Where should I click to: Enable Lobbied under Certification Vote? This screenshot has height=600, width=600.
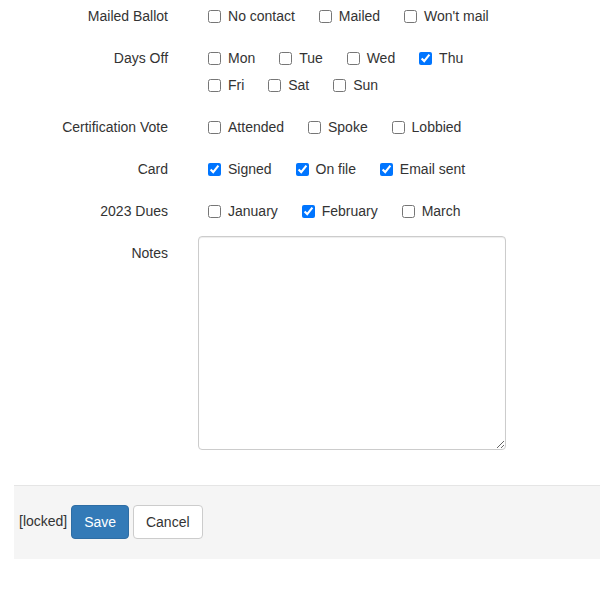point(398,127)
